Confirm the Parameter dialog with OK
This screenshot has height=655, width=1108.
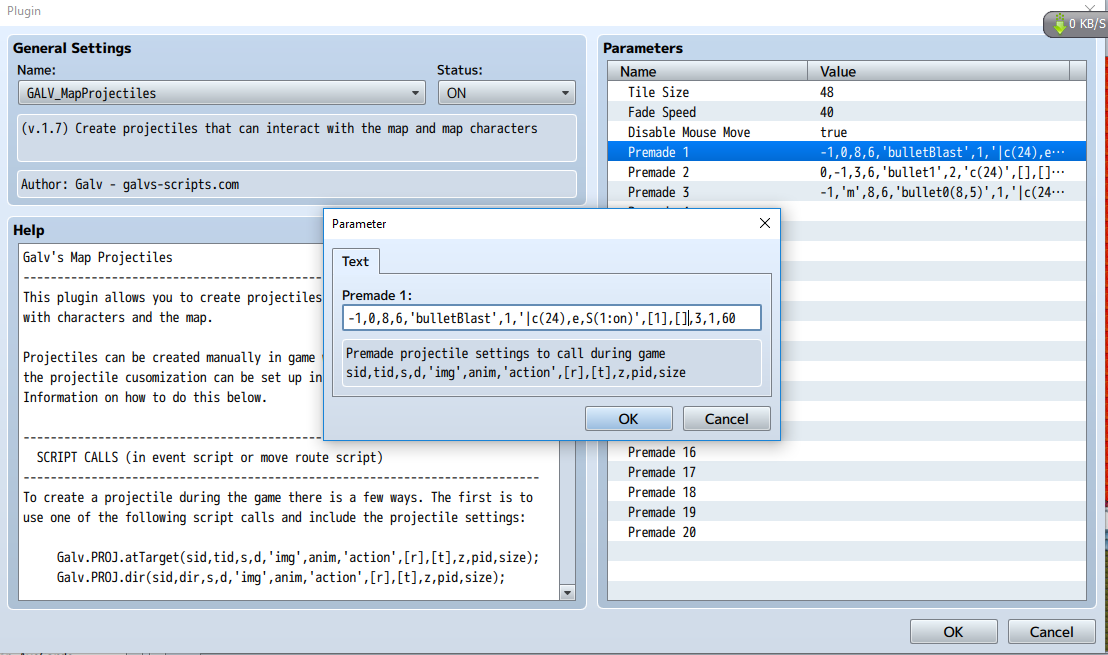(628, 419)
